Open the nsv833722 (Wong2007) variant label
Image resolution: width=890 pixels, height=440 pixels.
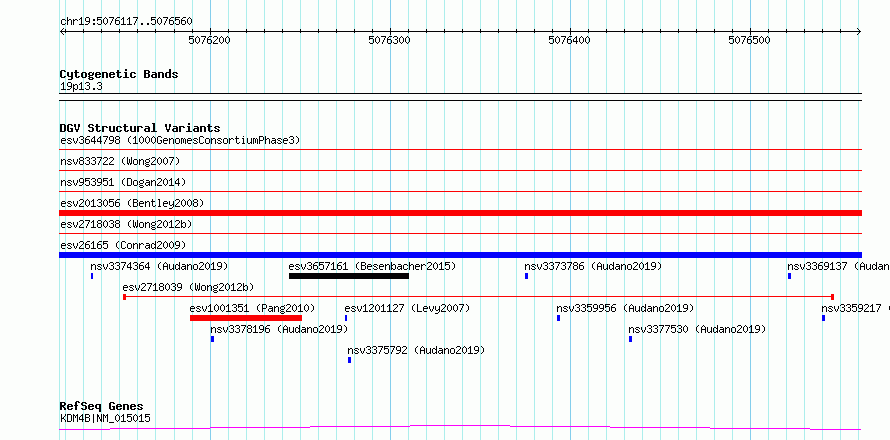click(x=120, y=162)
